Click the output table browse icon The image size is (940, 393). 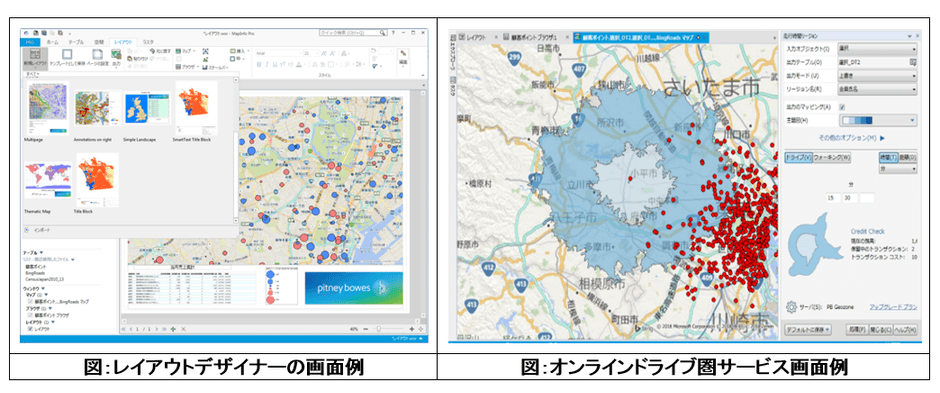(x=913, y=62)
